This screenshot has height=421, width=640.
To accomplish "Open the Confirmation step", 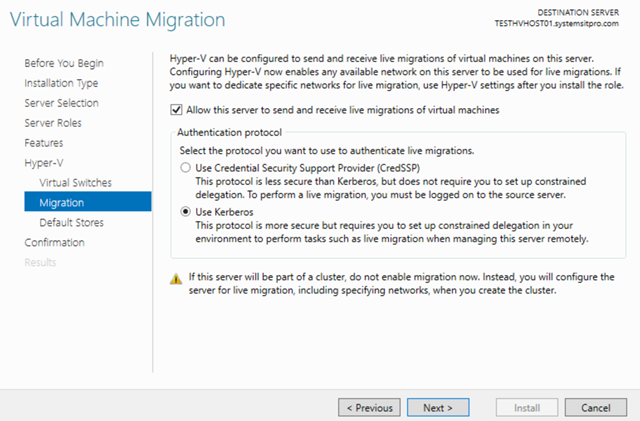I will pyautogui.click(x=55, y=243).
